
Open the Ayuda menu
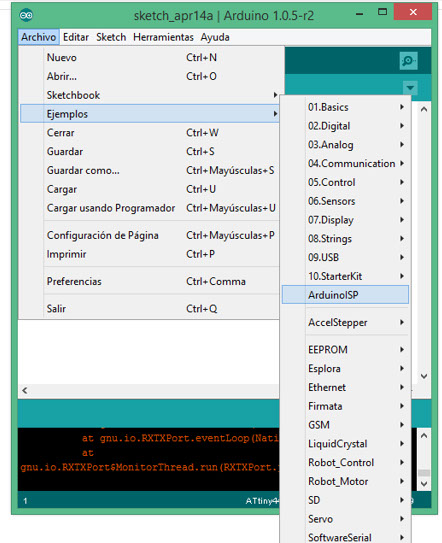click(215, 37)
